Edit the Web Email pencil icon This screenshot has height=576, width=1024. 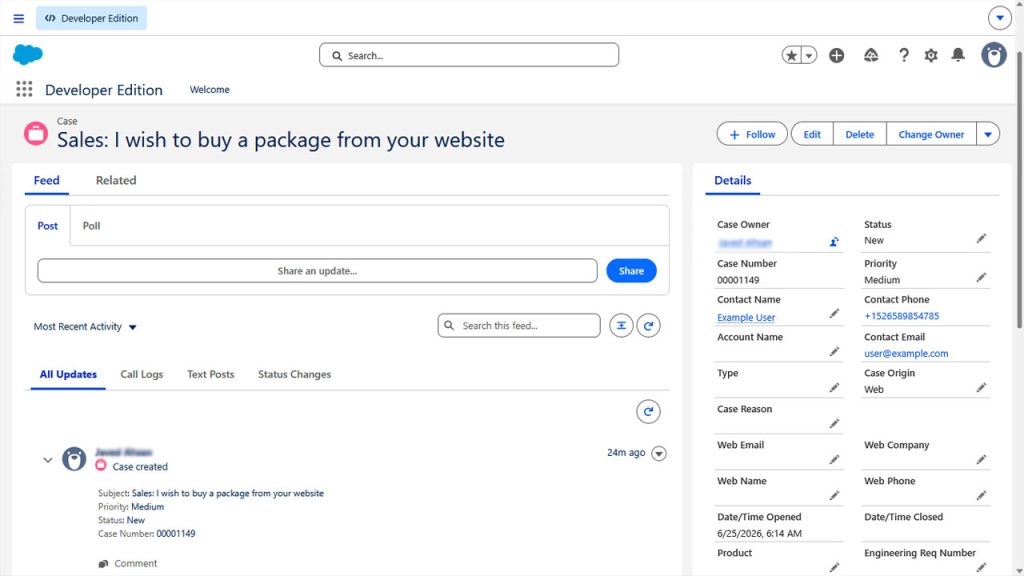834,460
